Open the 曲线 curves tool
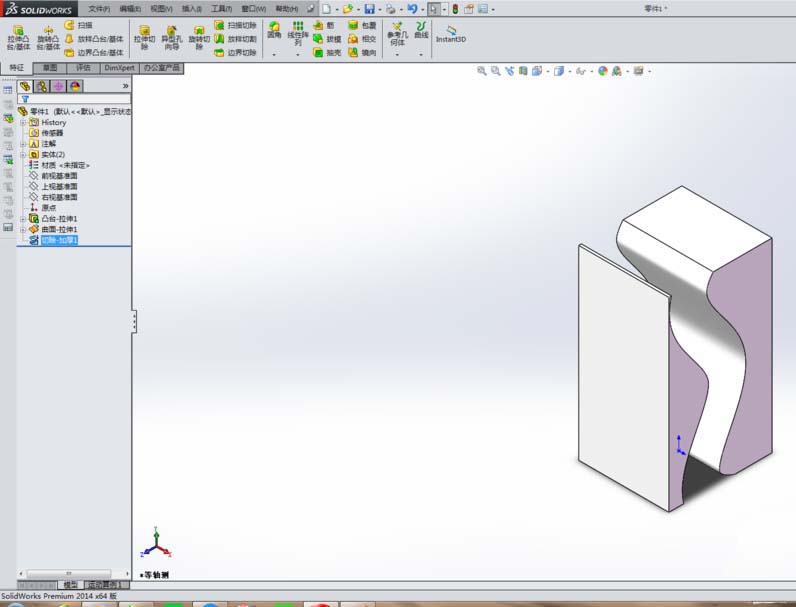 421,30
